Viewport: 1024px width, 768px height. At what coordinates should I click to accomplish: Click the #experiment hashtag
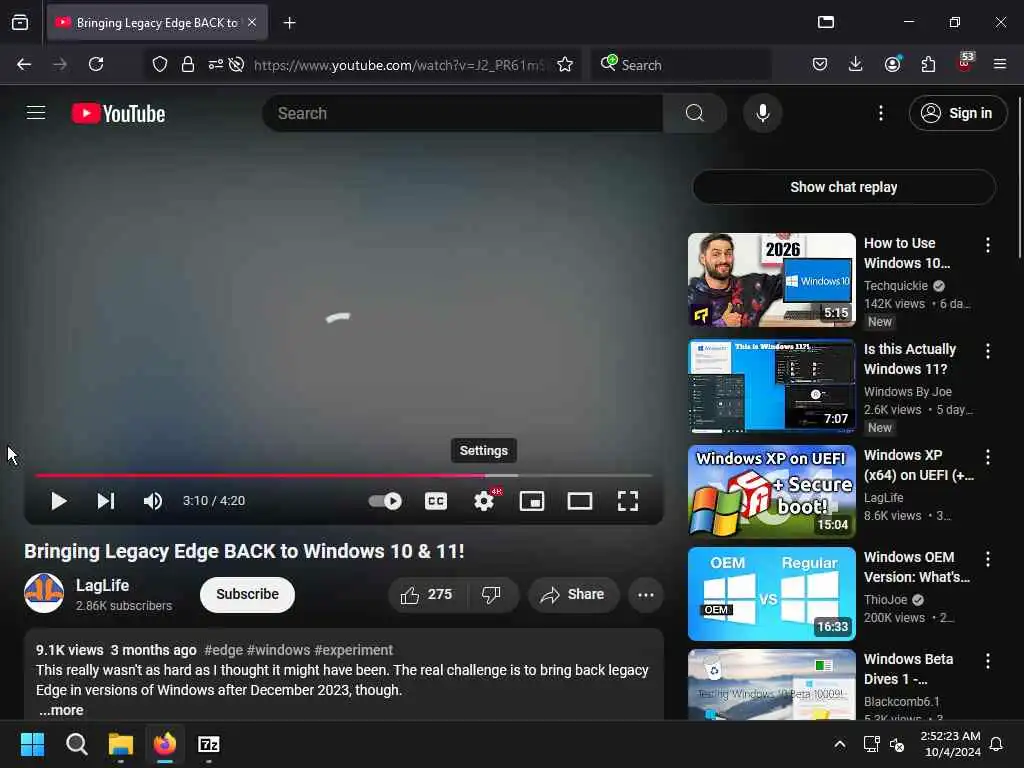[353, 650]
